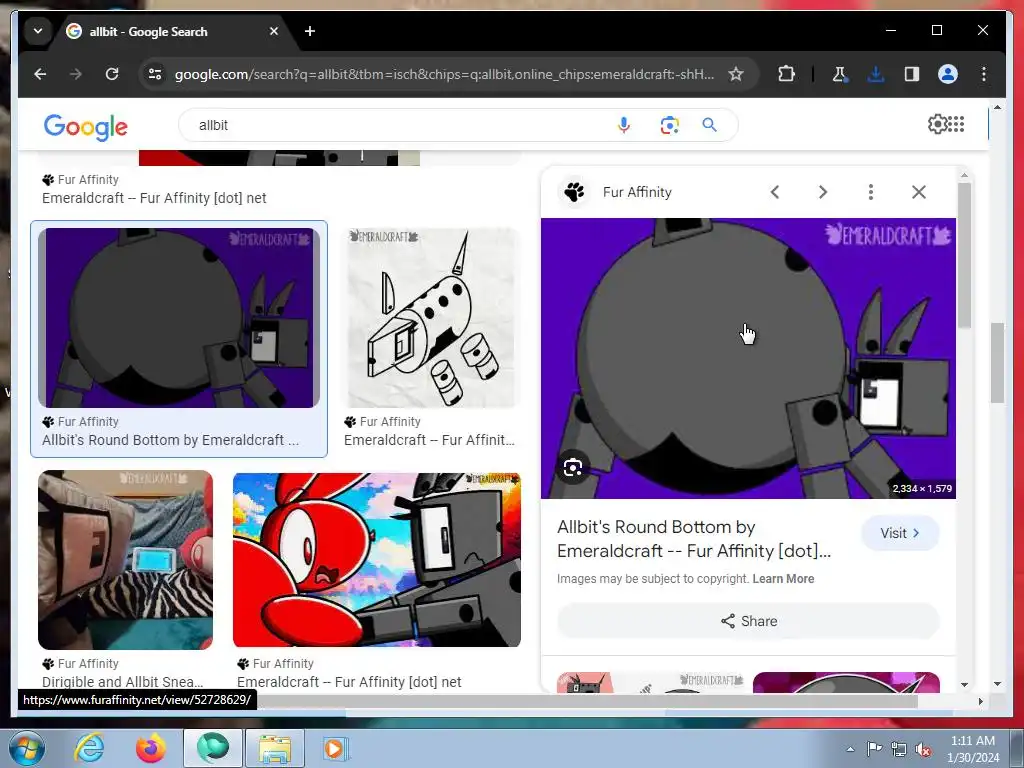The width and height of the screenshot is (1024, 768).
Task: Click the muted volume tray icon
Action: [923, 749]
